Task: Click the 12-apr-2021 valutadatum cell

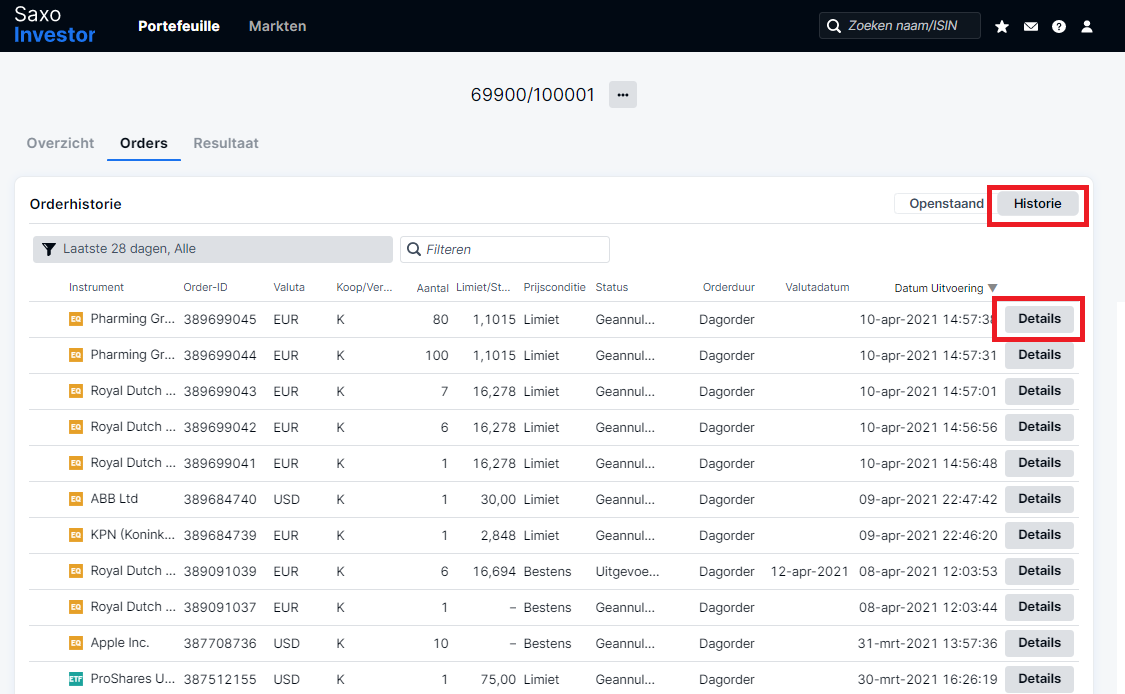Action: 809,571
